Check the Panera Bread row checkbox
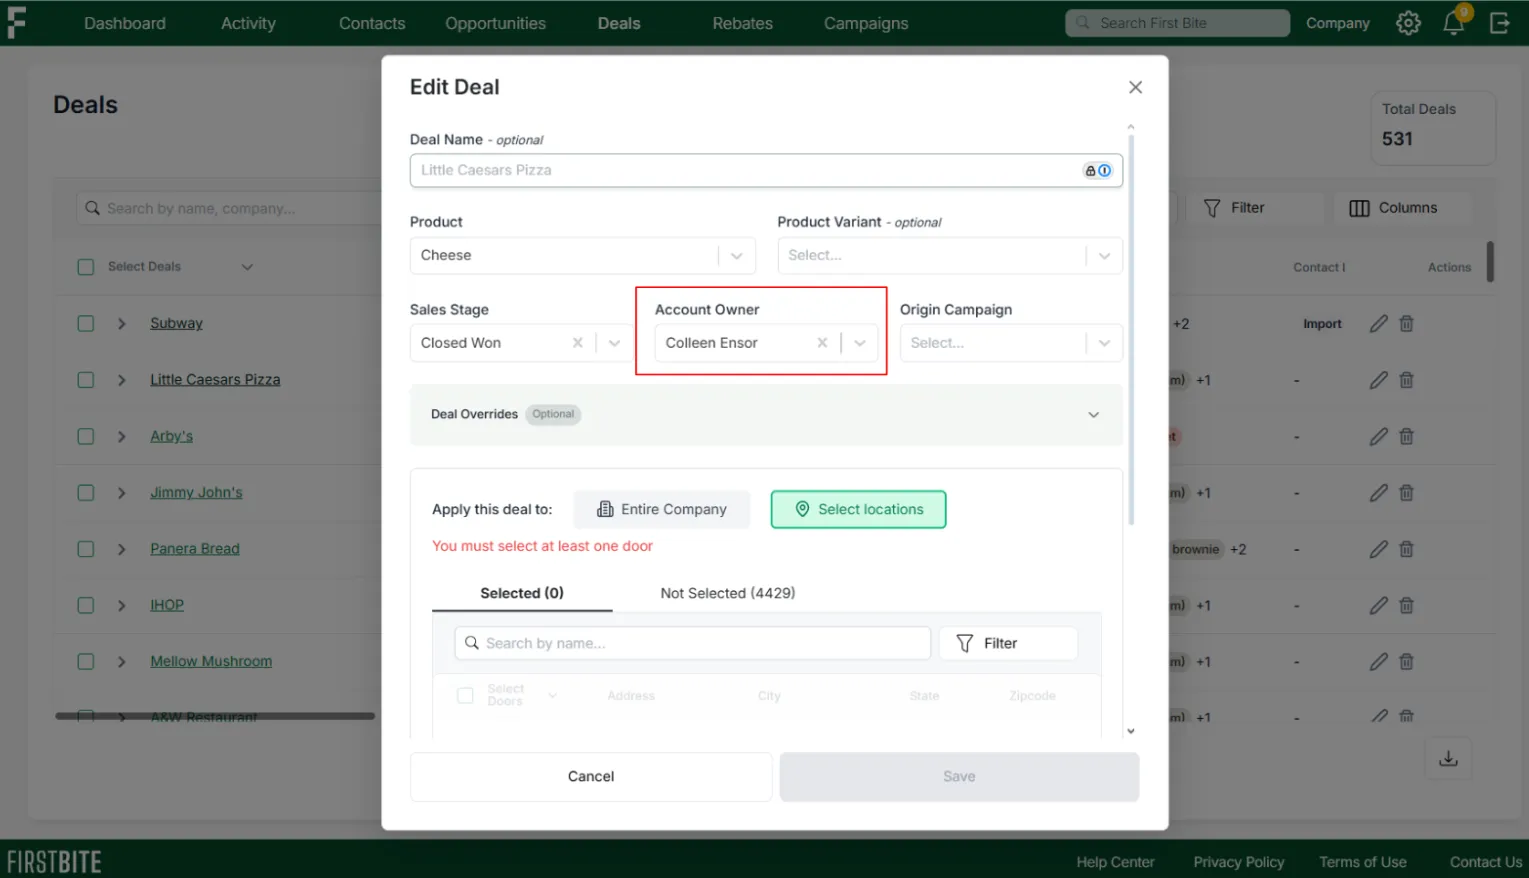The width and height of the screenshot is (1529, 878). (86, 549)
